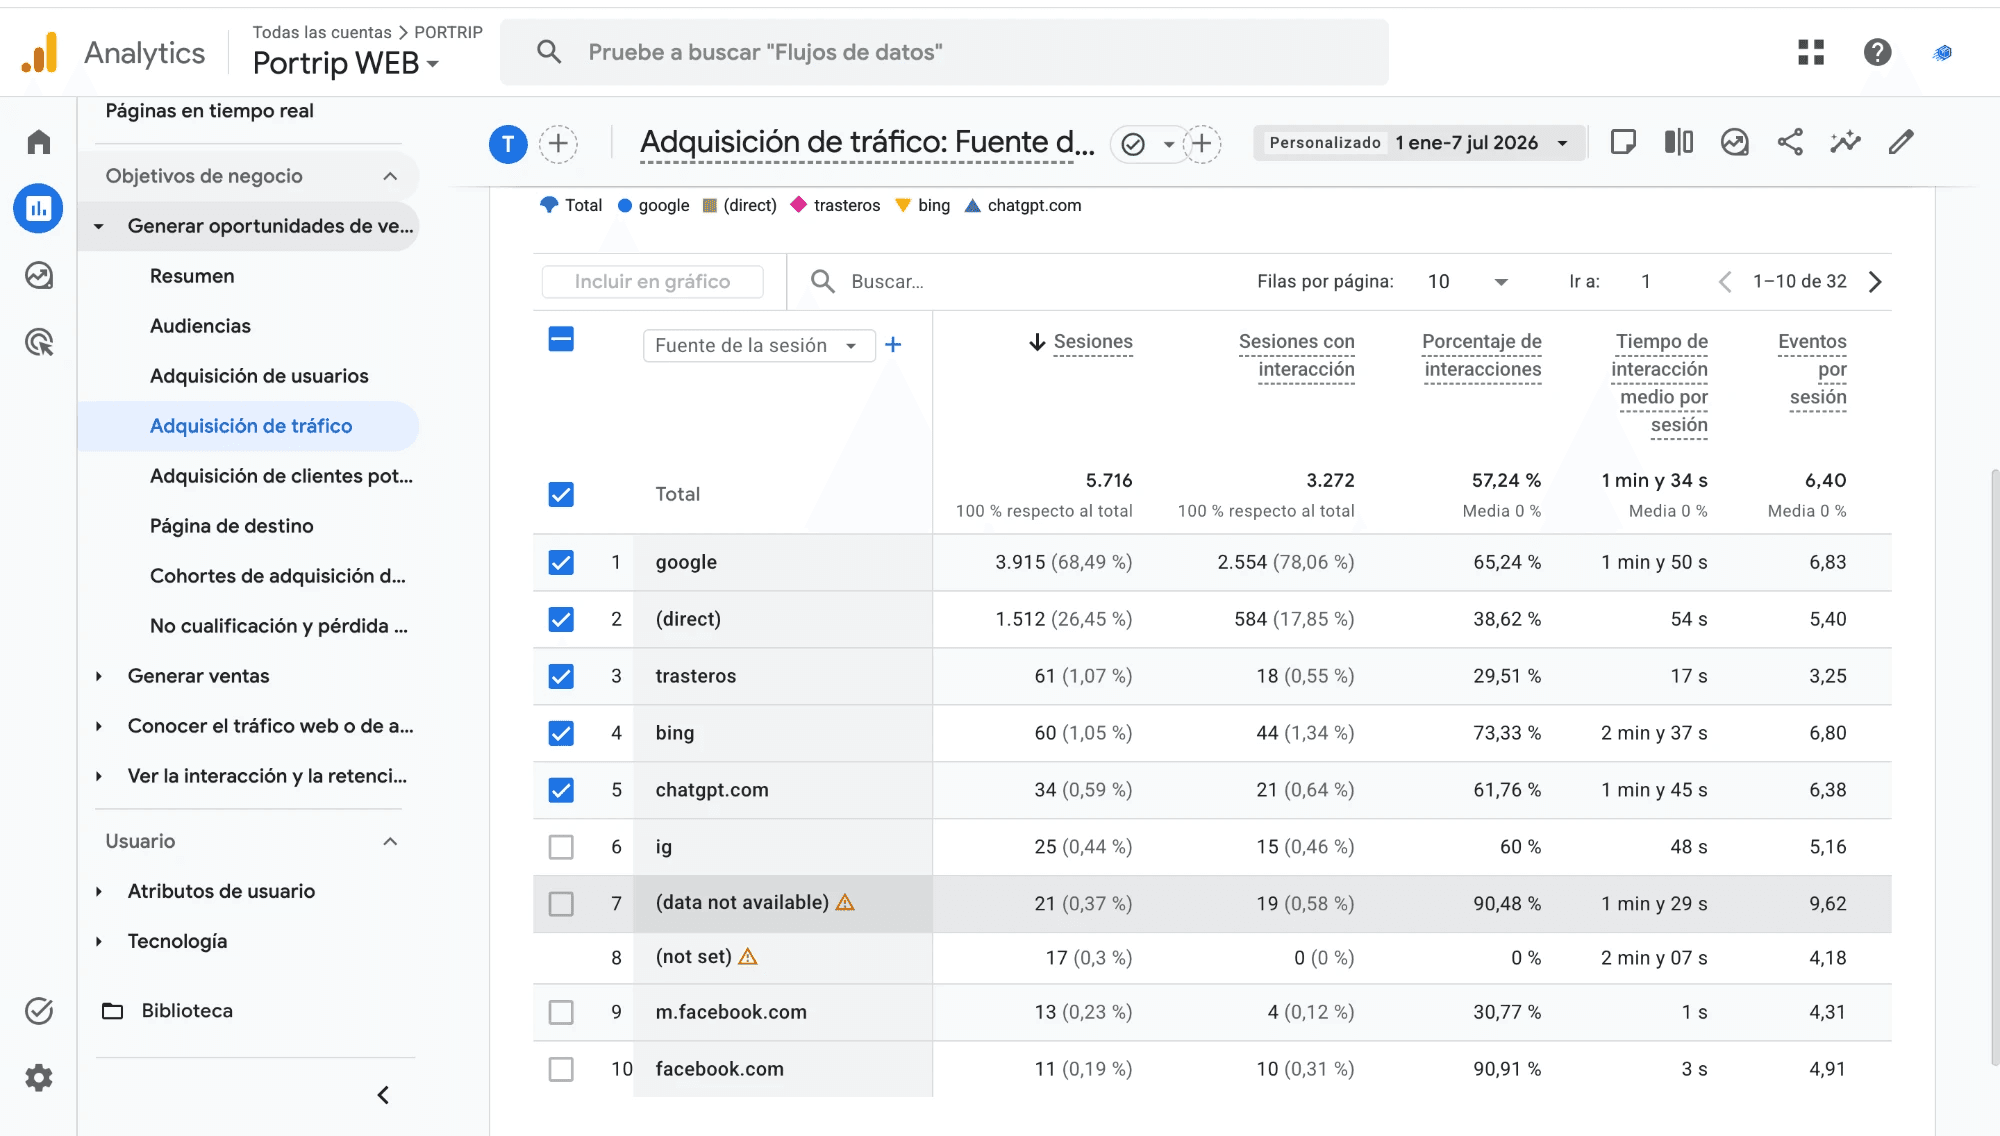Image resolution: width=2000 pixels, height=1136 pixels.
Task: Open the Advertising icon in the left rail
Action: (x=39, y=342)
